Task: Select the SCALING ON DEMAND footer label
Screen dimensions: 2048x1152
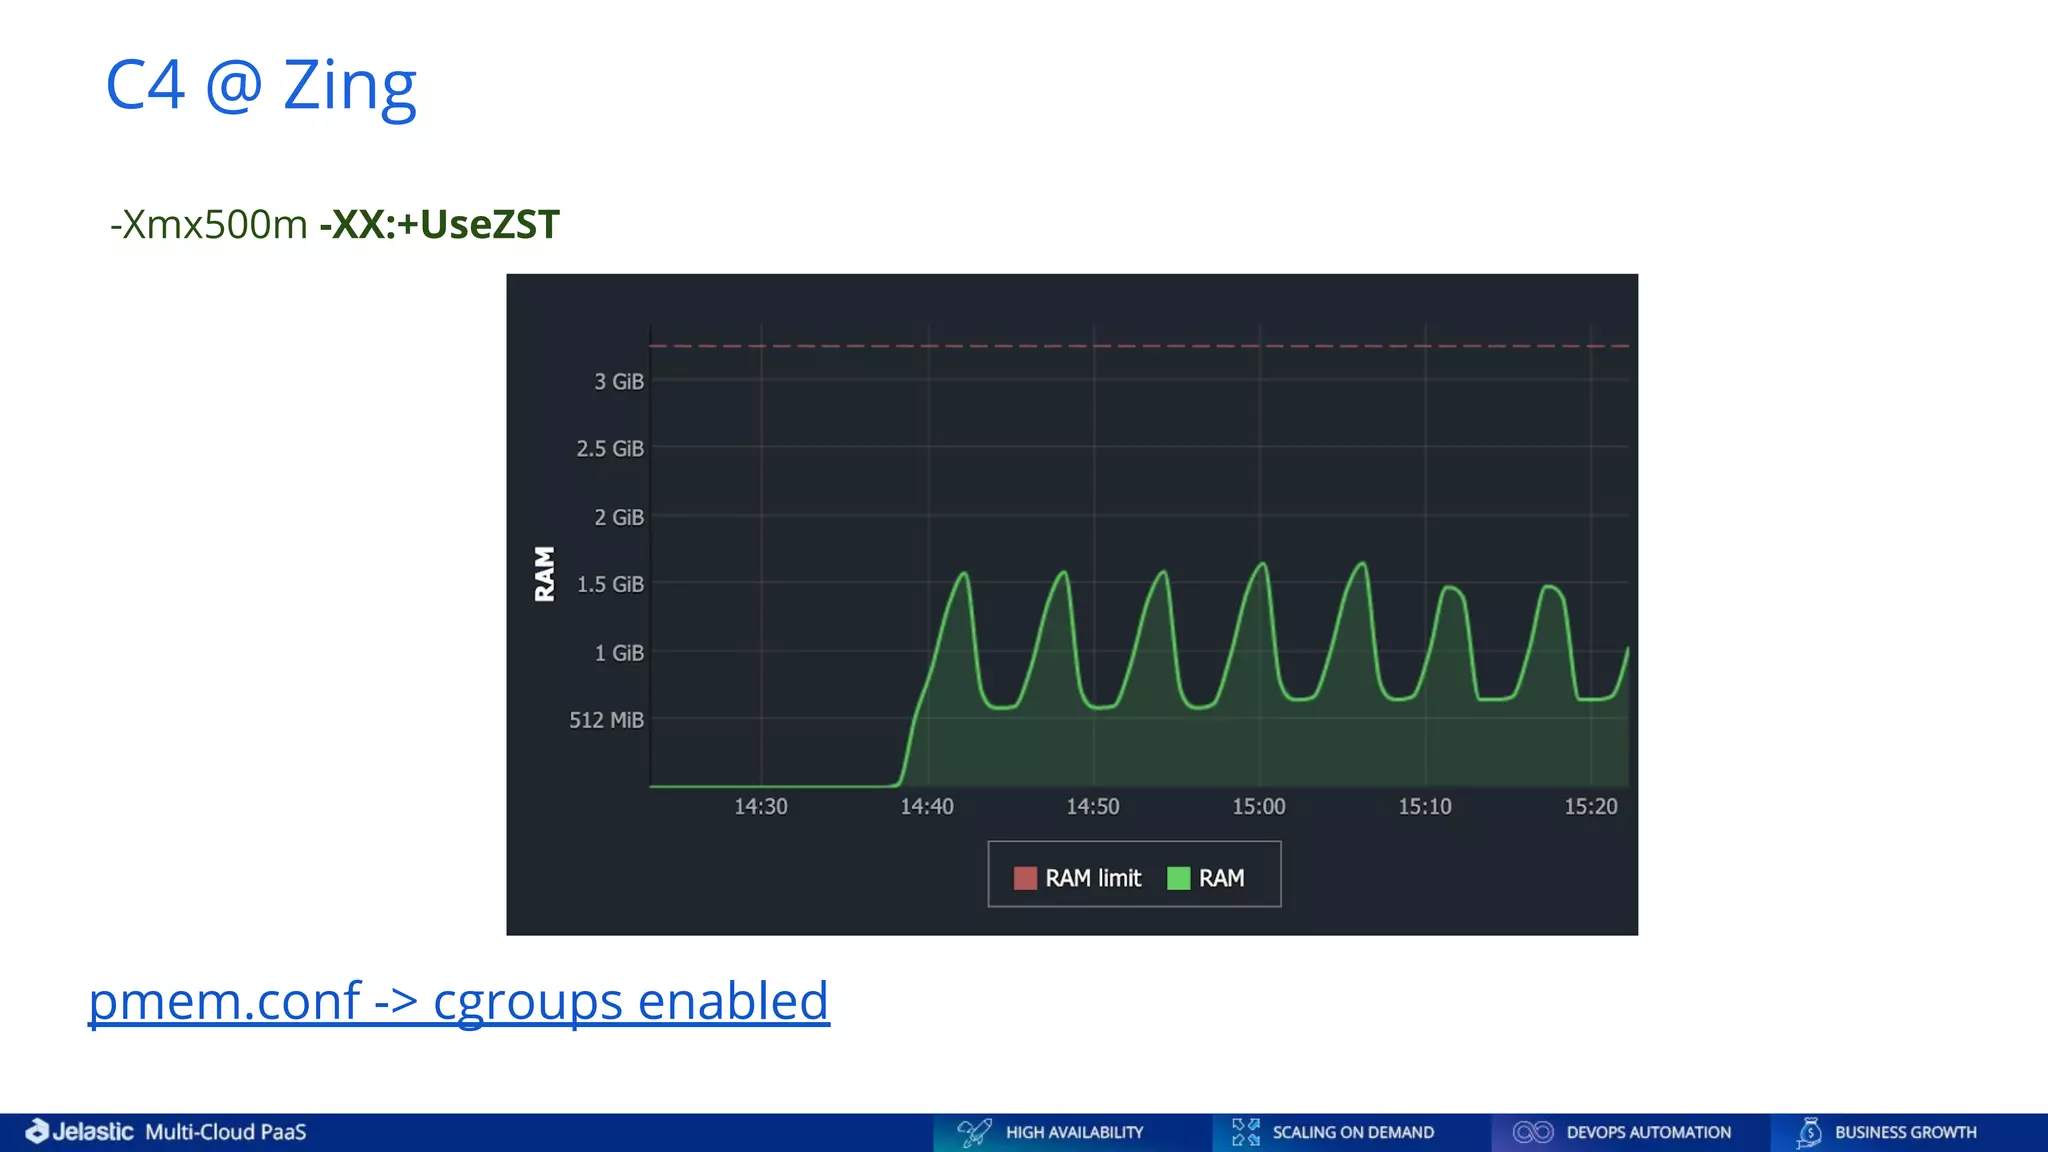Action: (1353, 1132)
